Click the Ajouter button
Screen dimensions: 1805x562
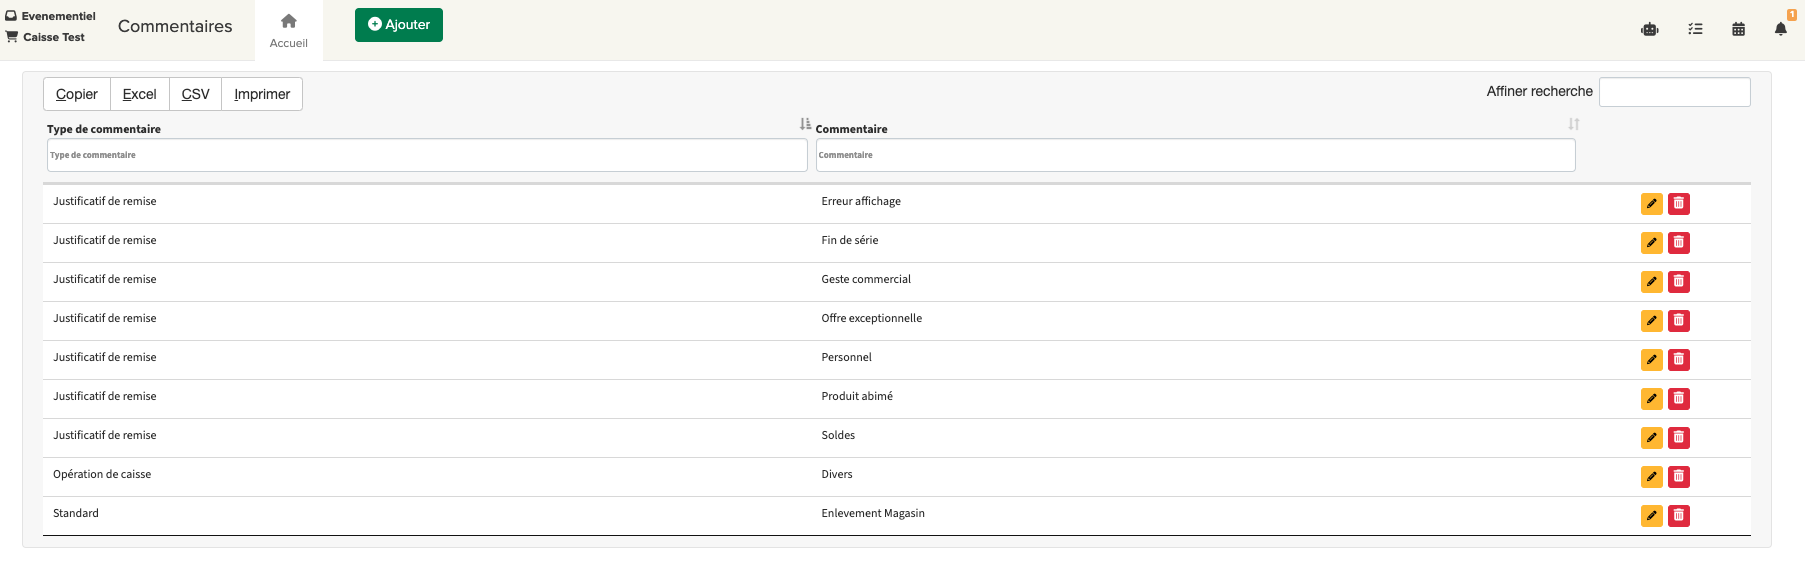pyautogui.click(x=398, y=25)
